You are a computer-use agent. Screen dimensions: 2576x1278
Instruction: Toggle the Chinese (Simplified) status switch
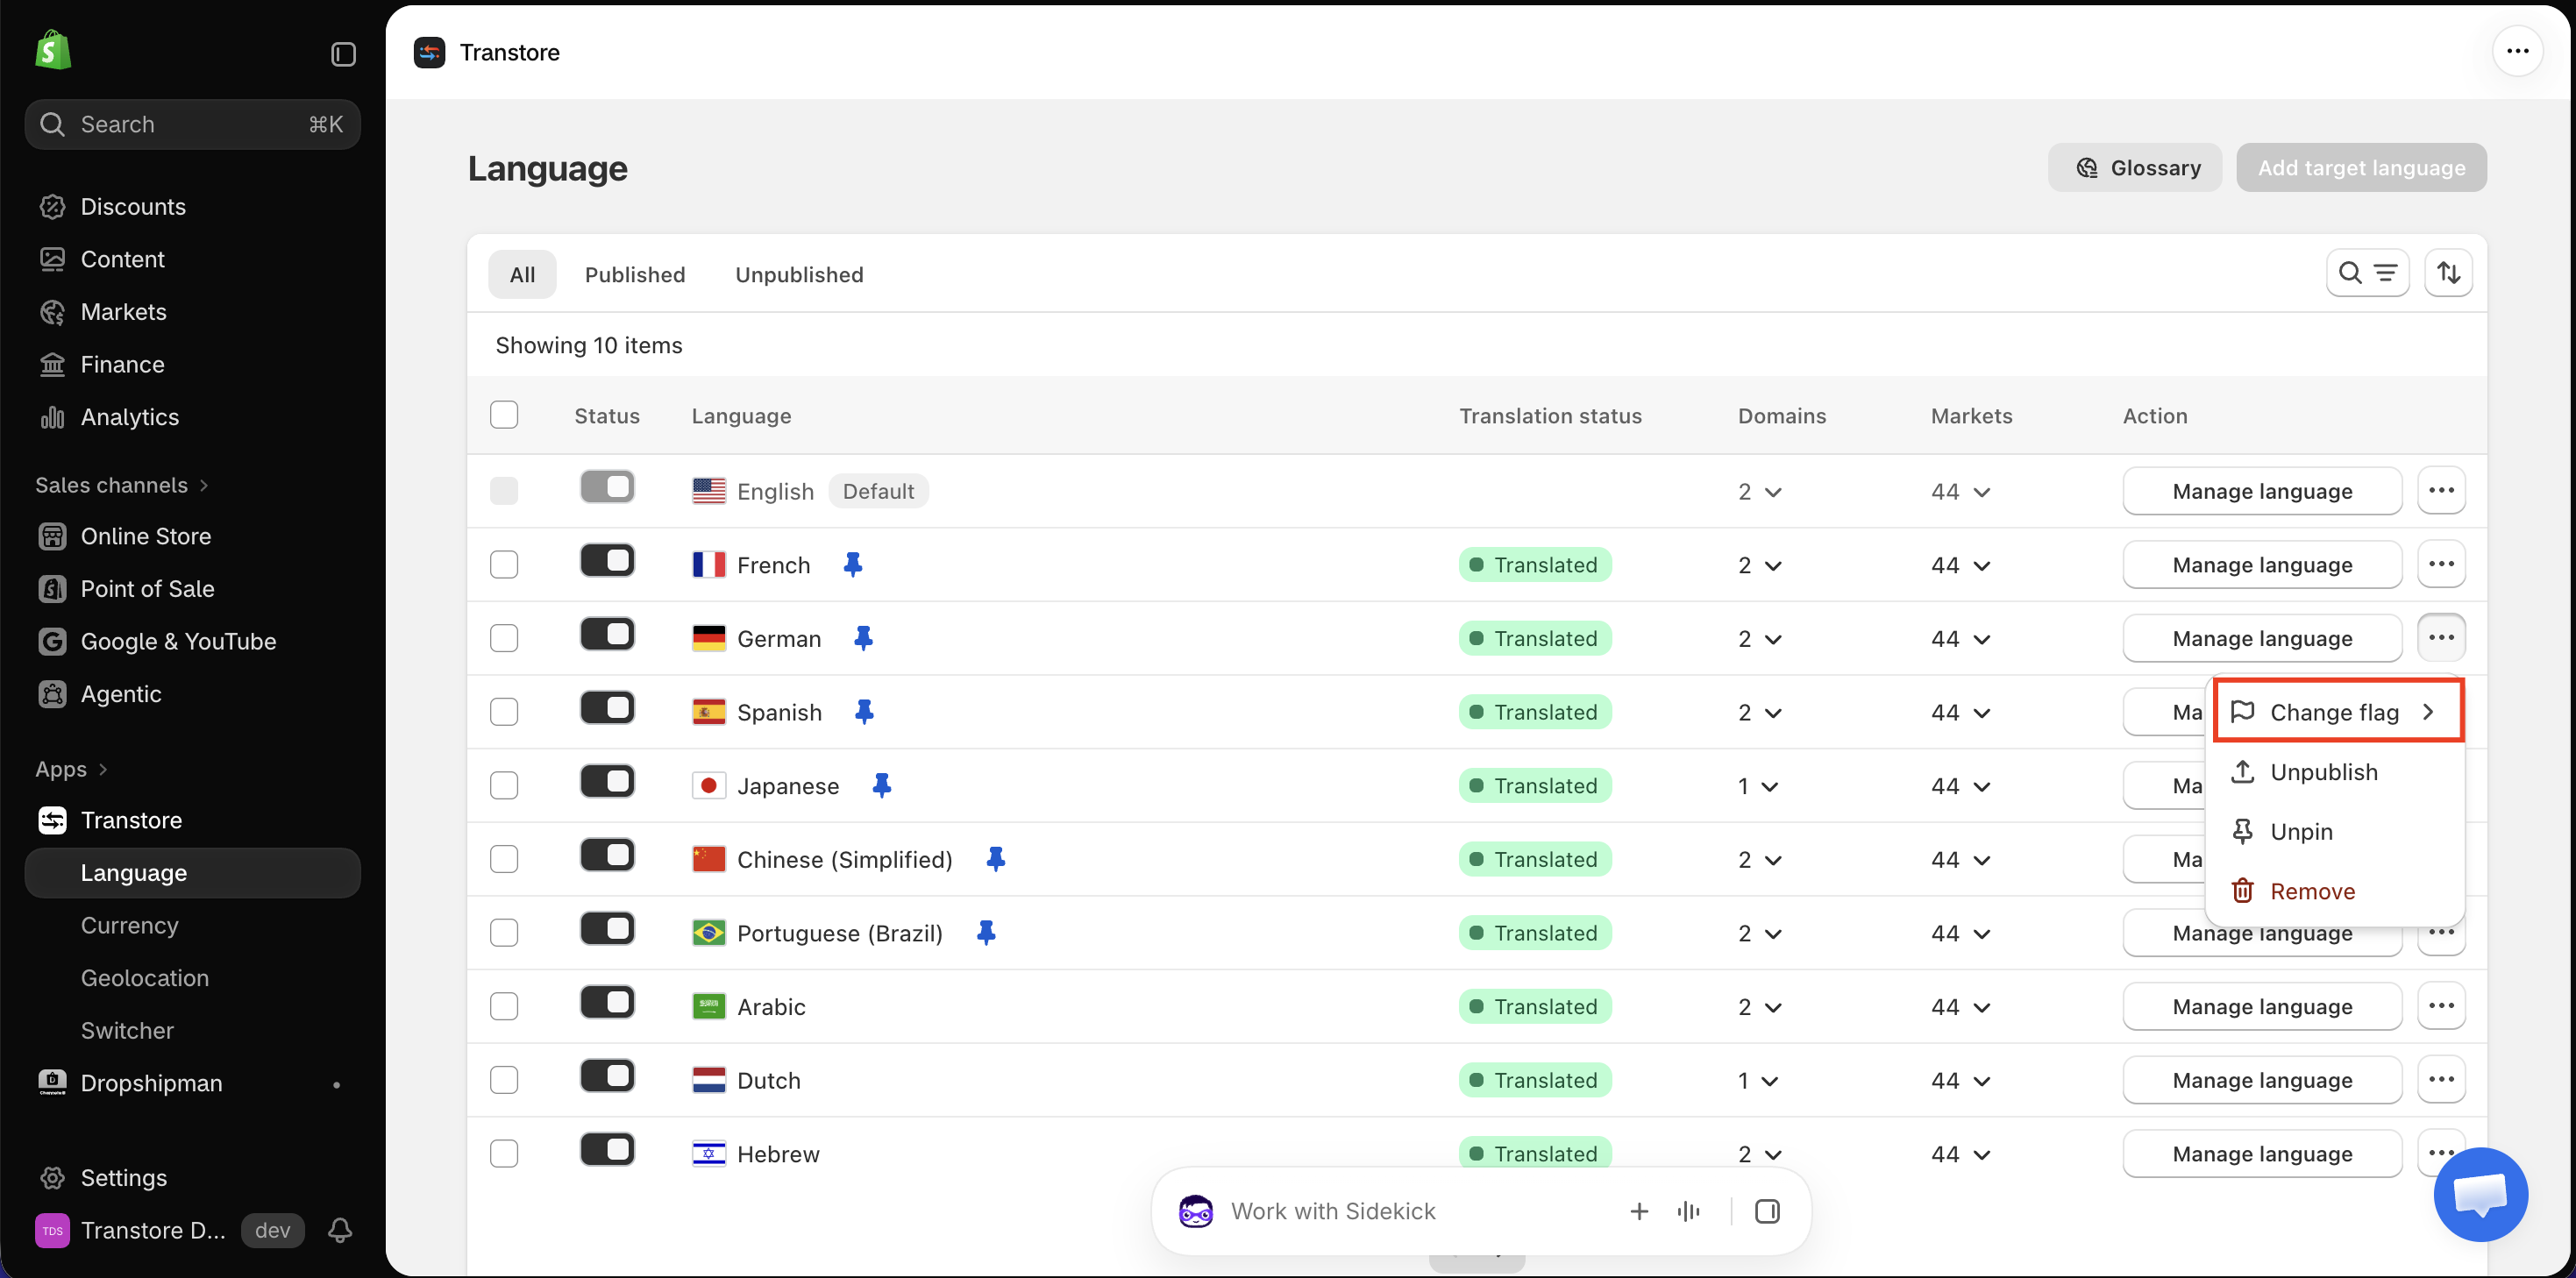(607, 855)
